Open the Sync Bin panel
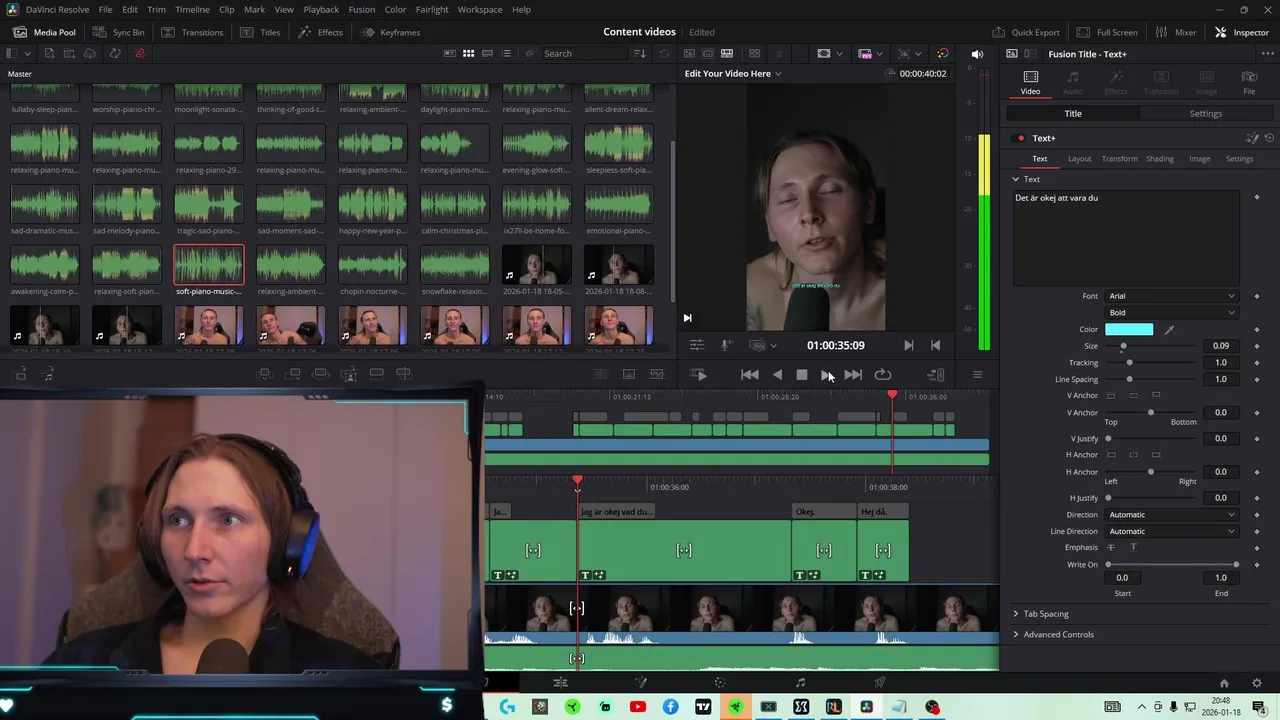This screenshot has width=1280, height=720. pyautogui.click(x=117, y=32)
